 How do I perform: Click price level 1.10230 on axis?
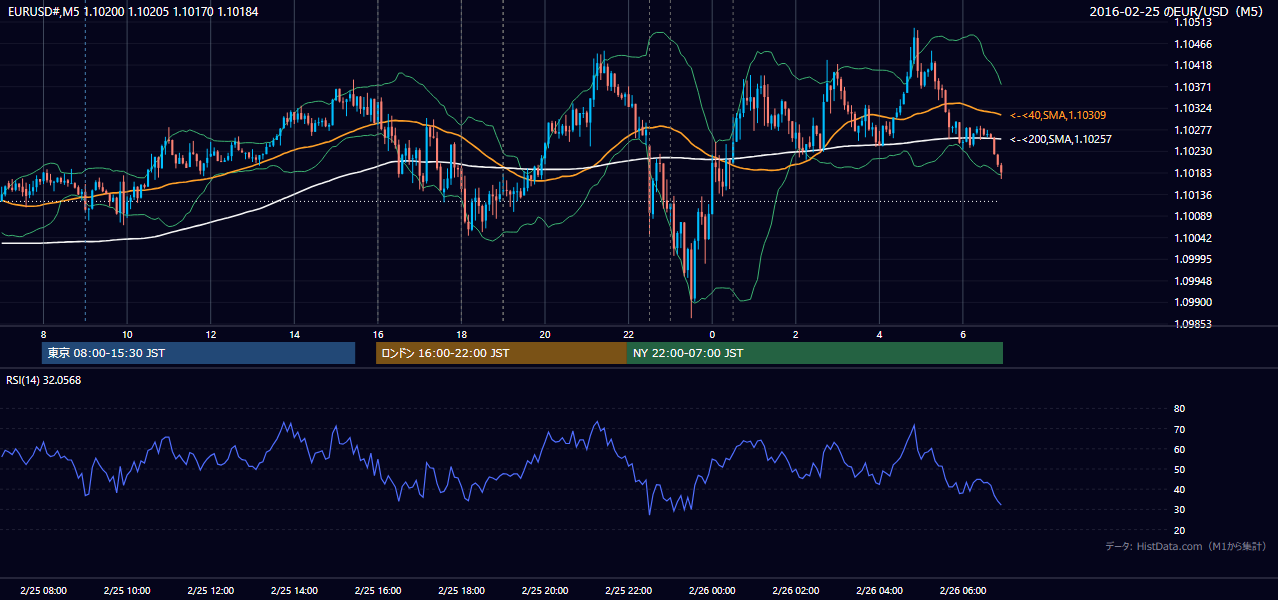pyautogui.click(x=1193, y=152)
